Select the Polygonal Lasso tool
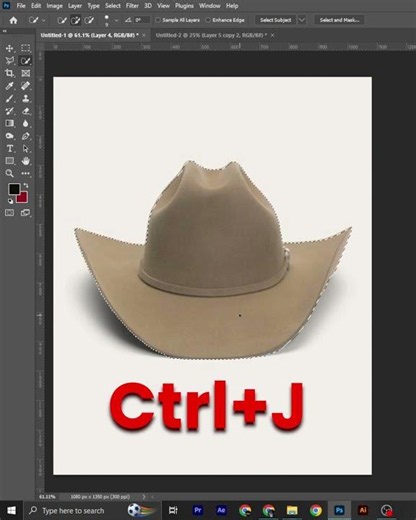Image resolution: width=416 pixels, height=520 pixels. (9, 61)
